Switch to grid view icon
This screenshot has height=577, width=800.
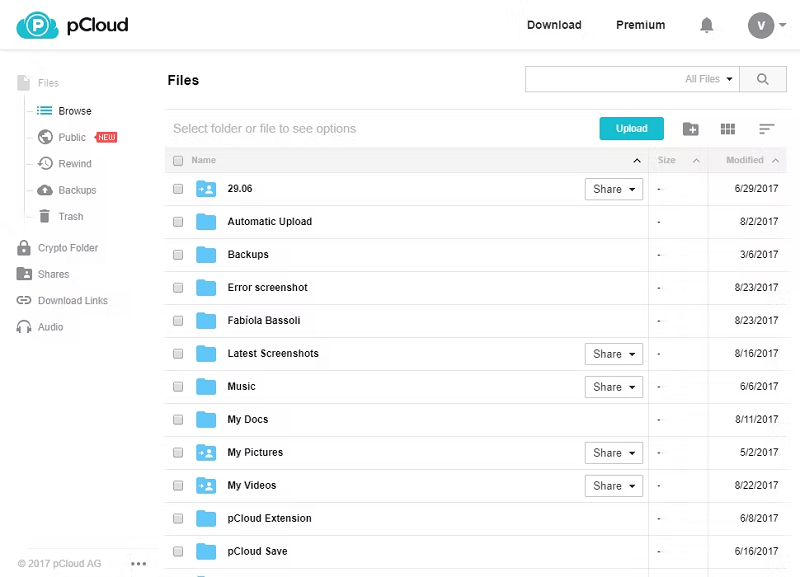pyautogui.click(x=728, y=129)
